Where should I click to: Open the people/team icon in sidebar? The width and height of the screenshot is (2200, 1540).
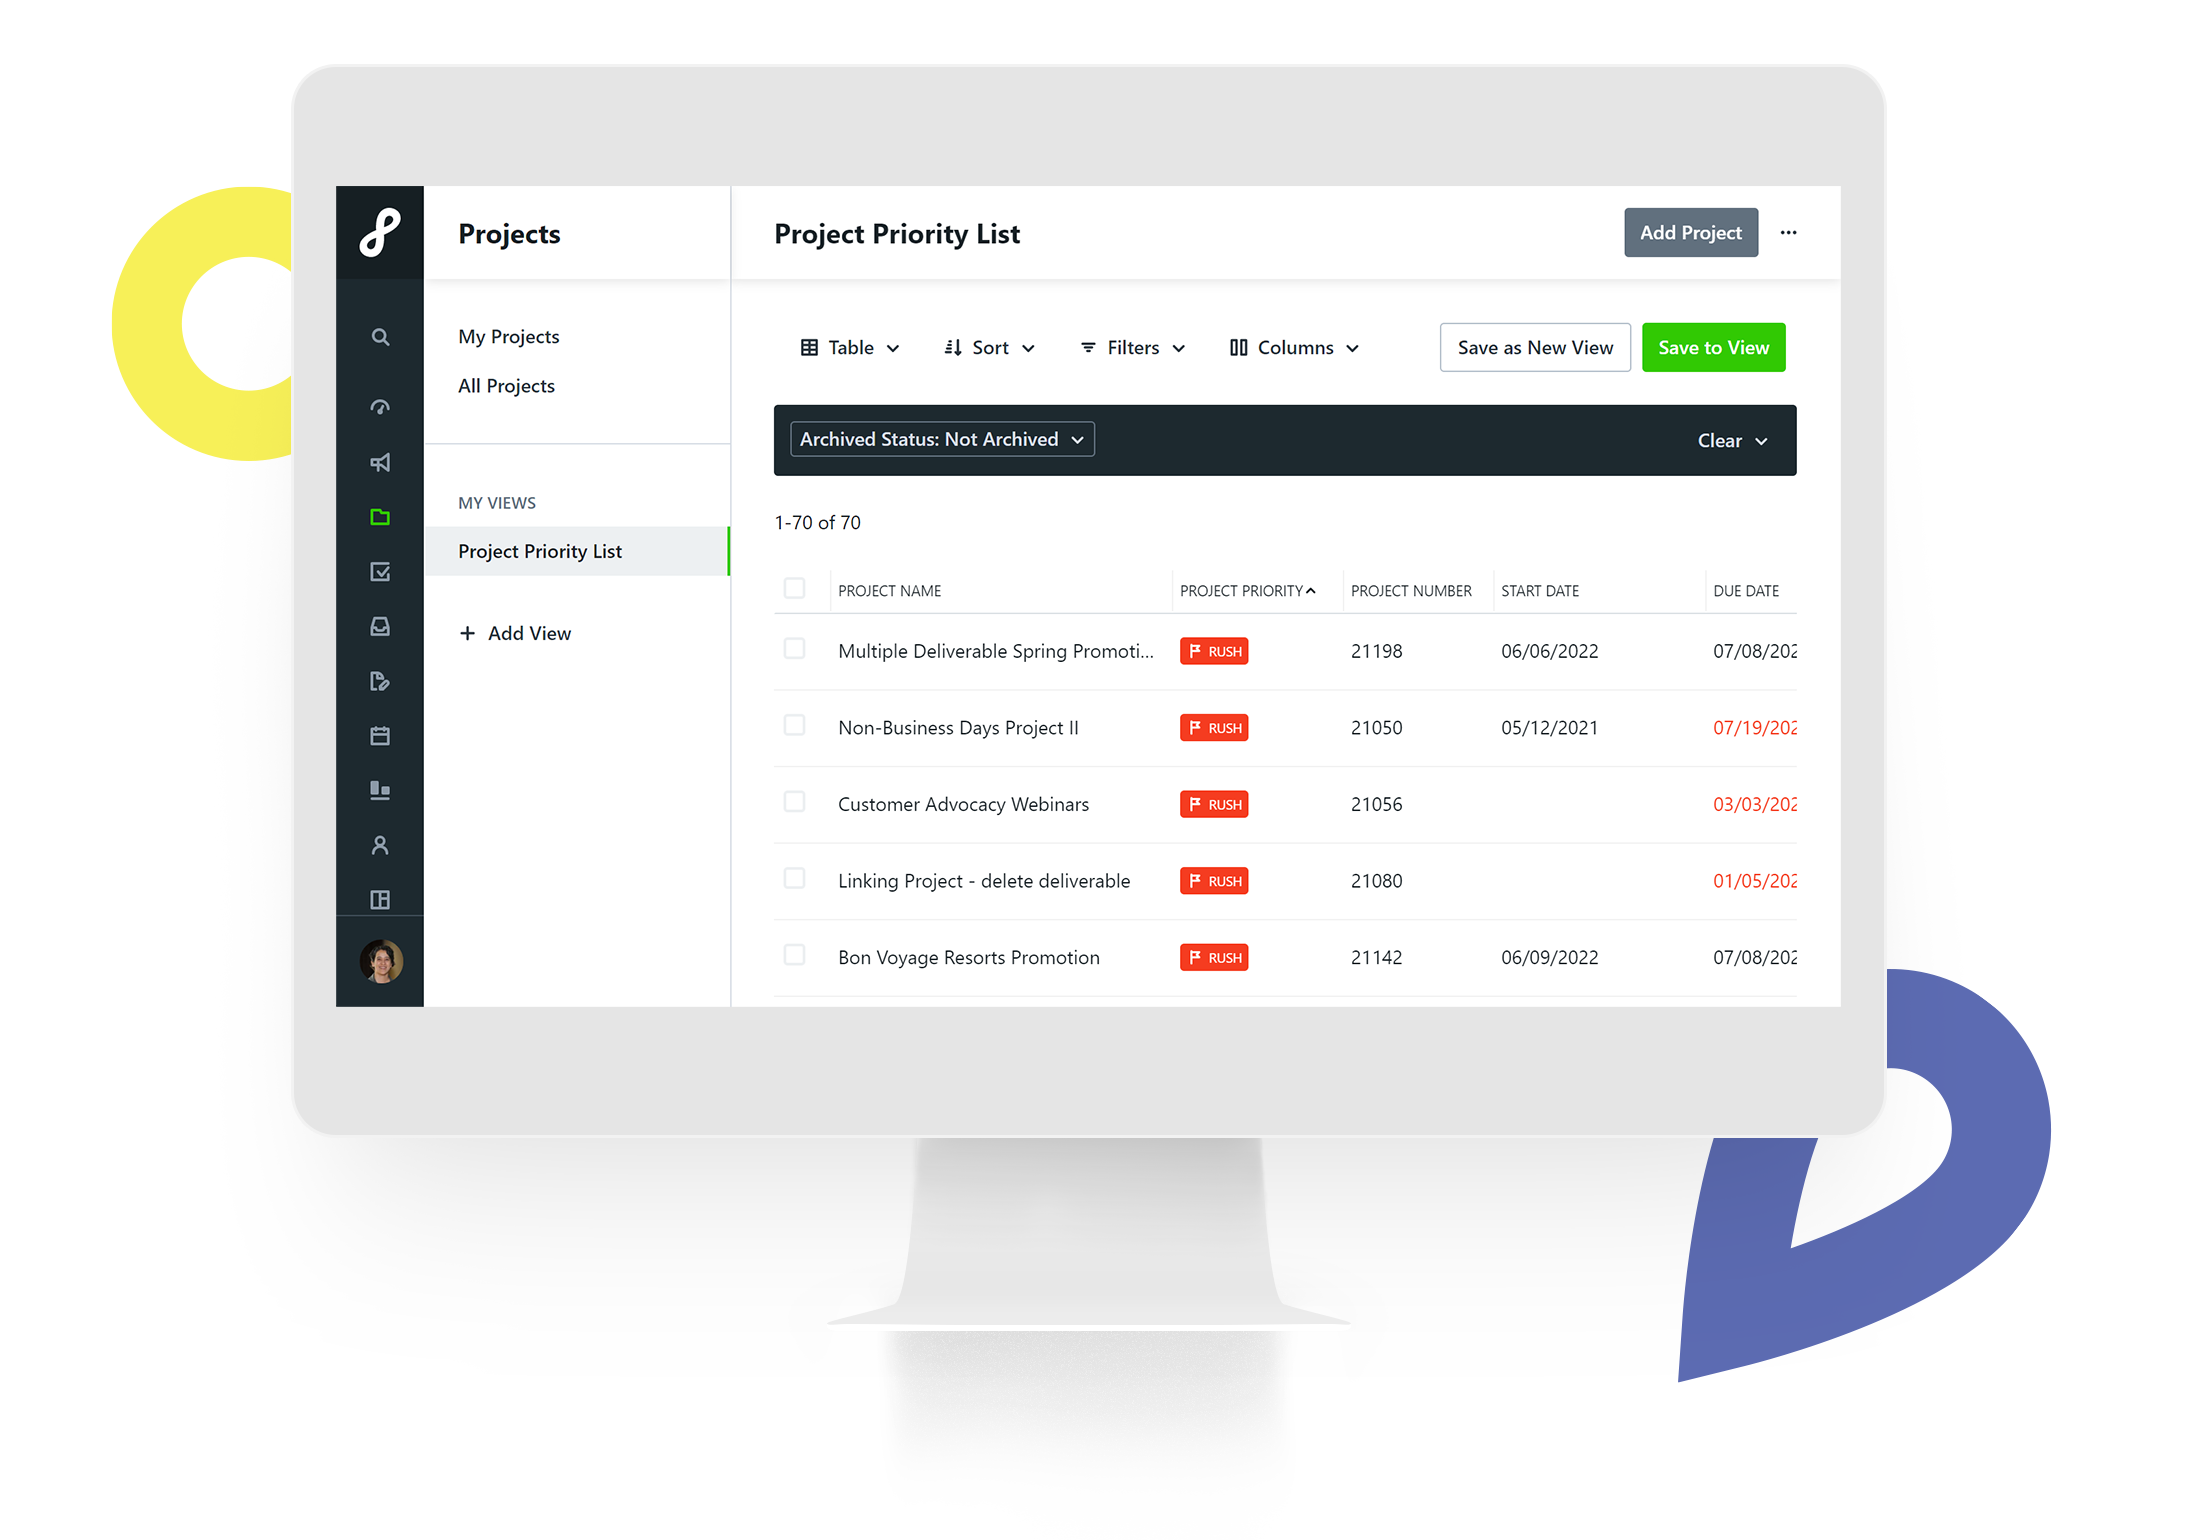[379, 846]
